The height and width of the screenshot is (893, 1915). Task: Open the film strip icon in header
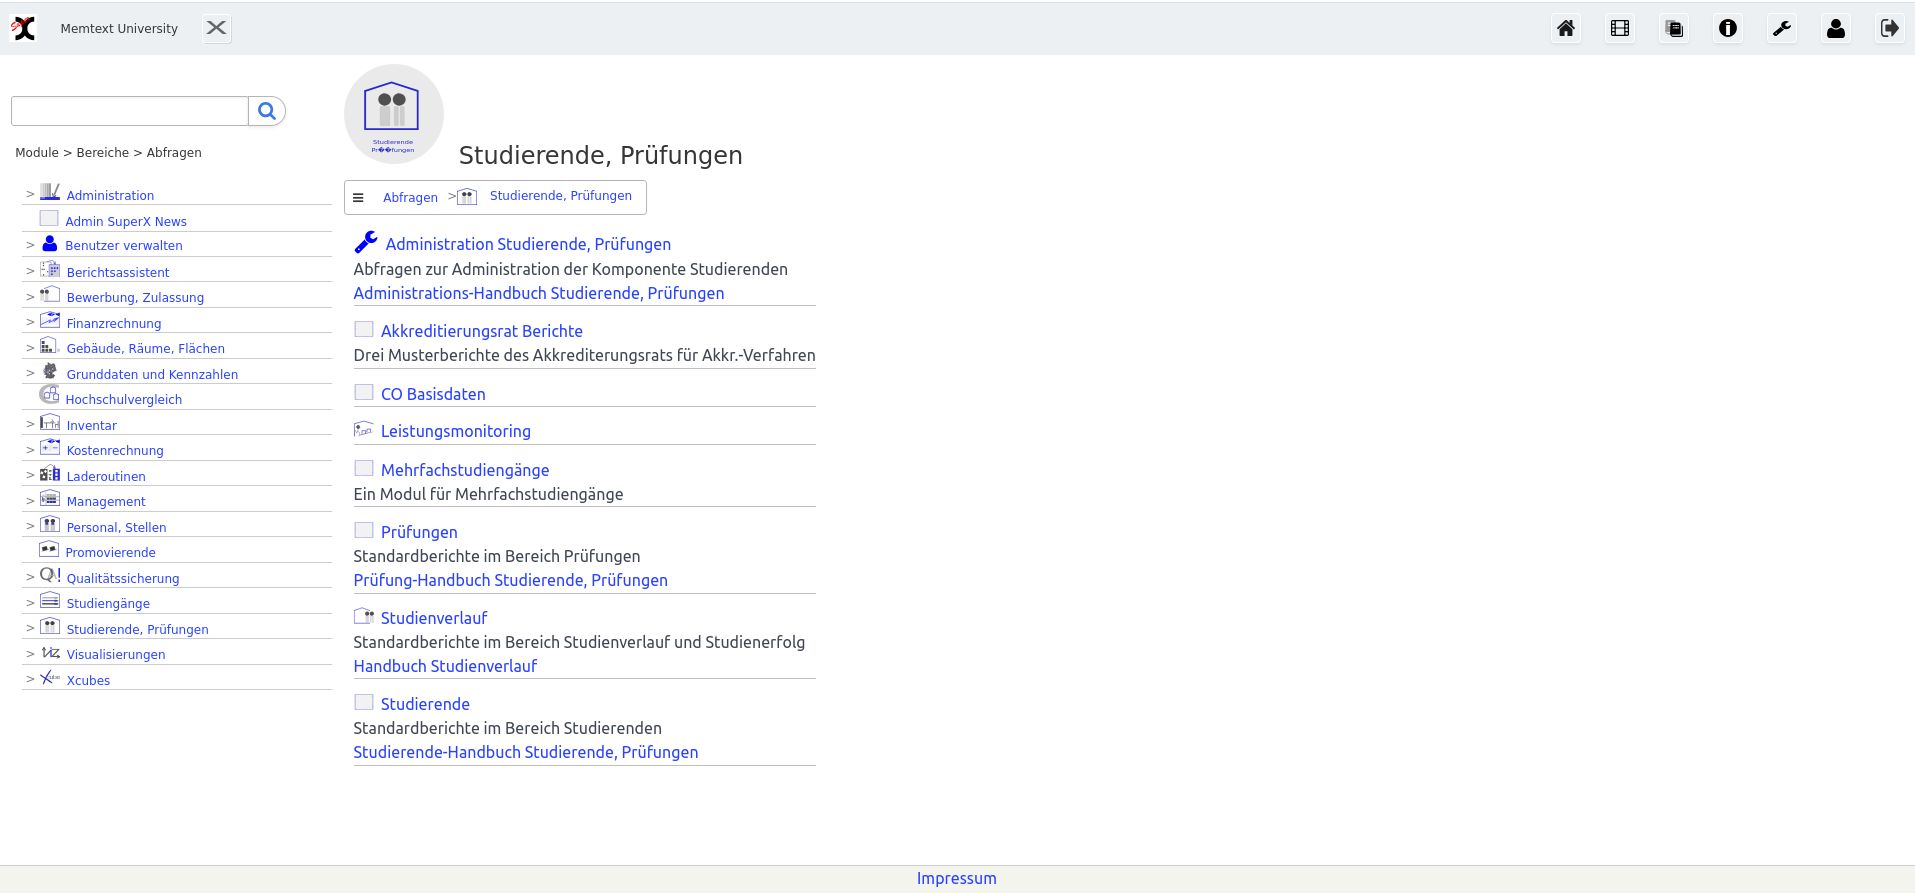1620,29
